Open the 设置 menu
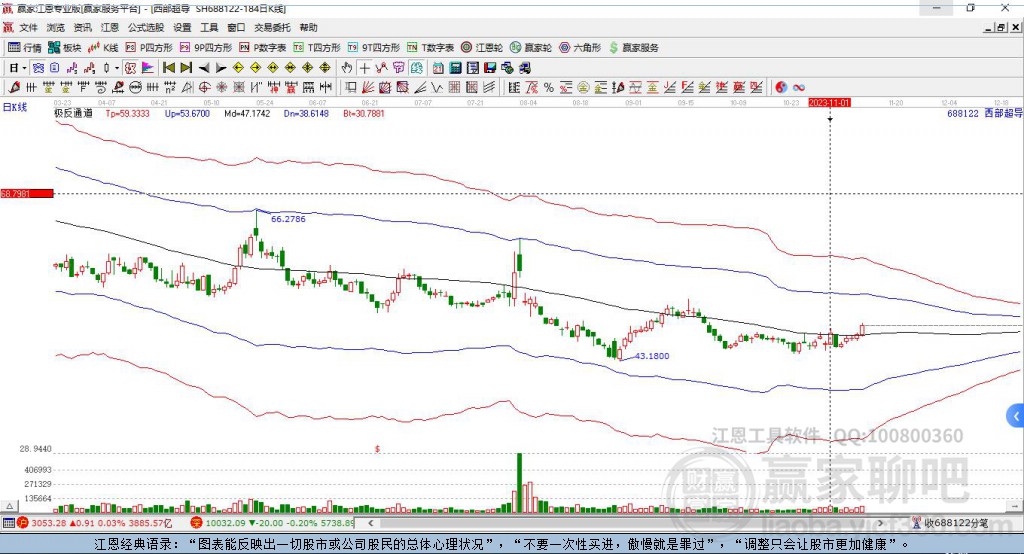The height and width of the screenshot is (554, 1024). pos(182,27)
